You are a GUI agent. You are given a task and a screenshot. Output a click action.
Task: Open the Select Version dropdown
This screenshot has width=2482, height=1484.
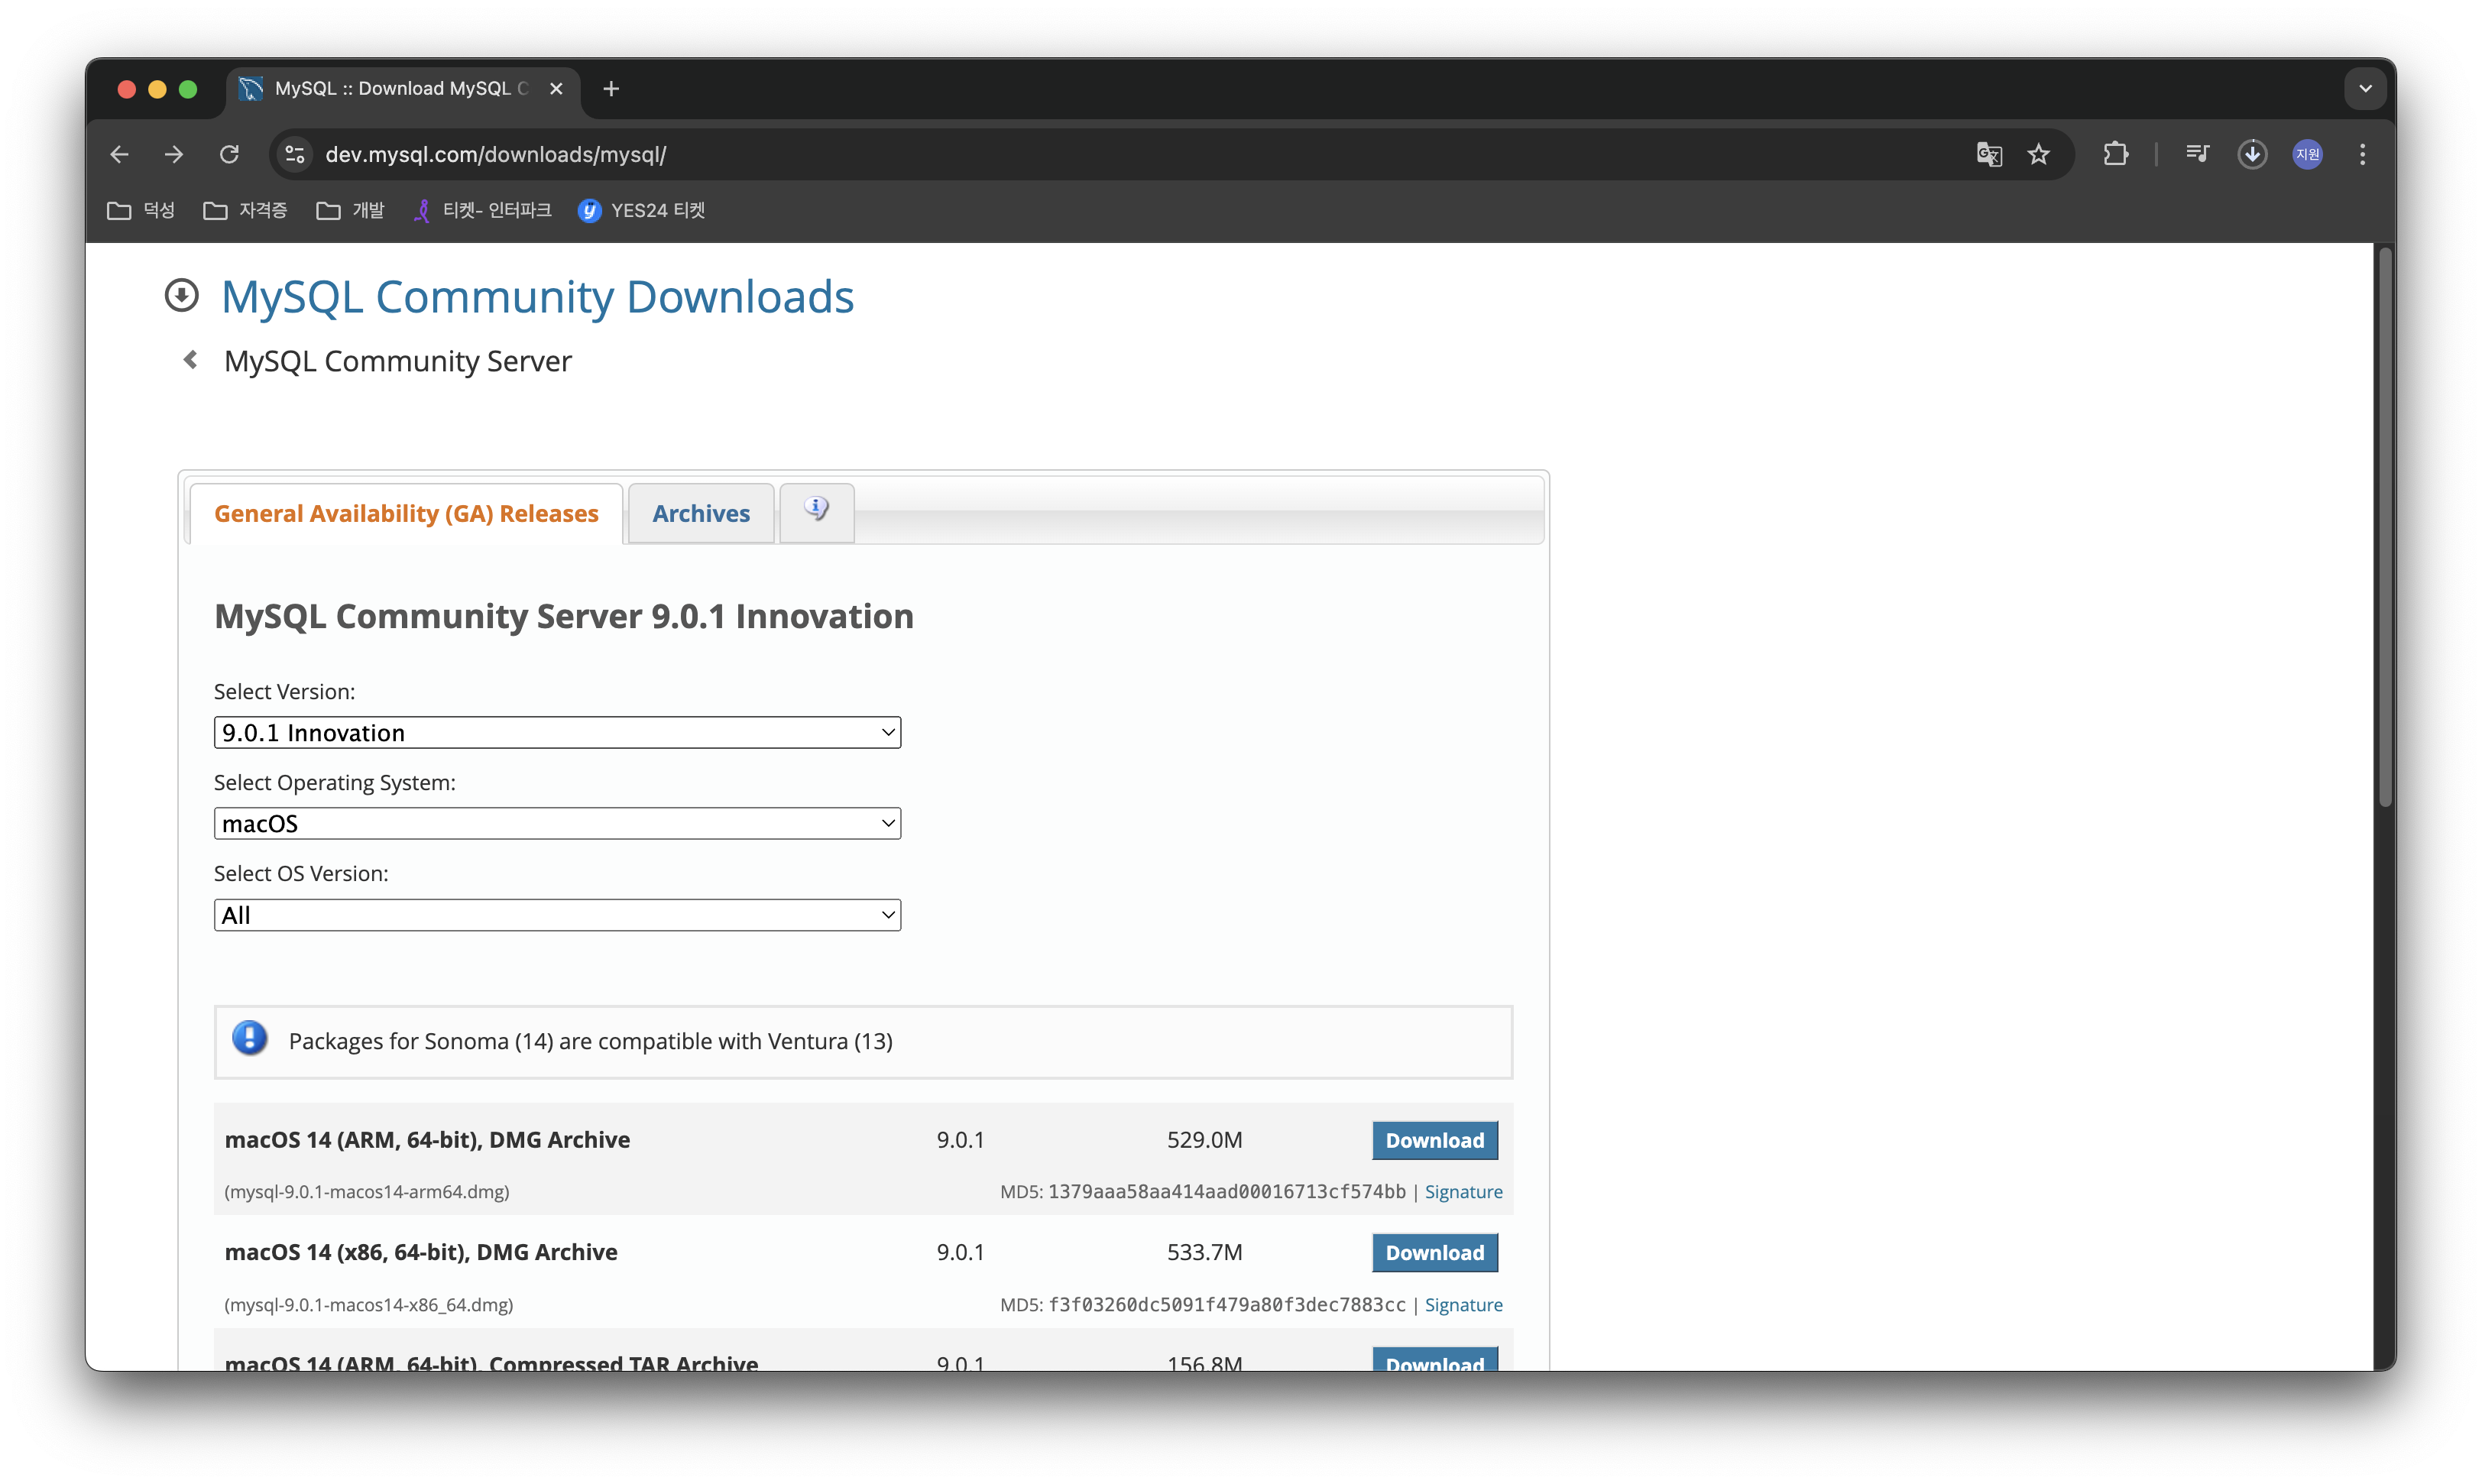click(557, 733)
